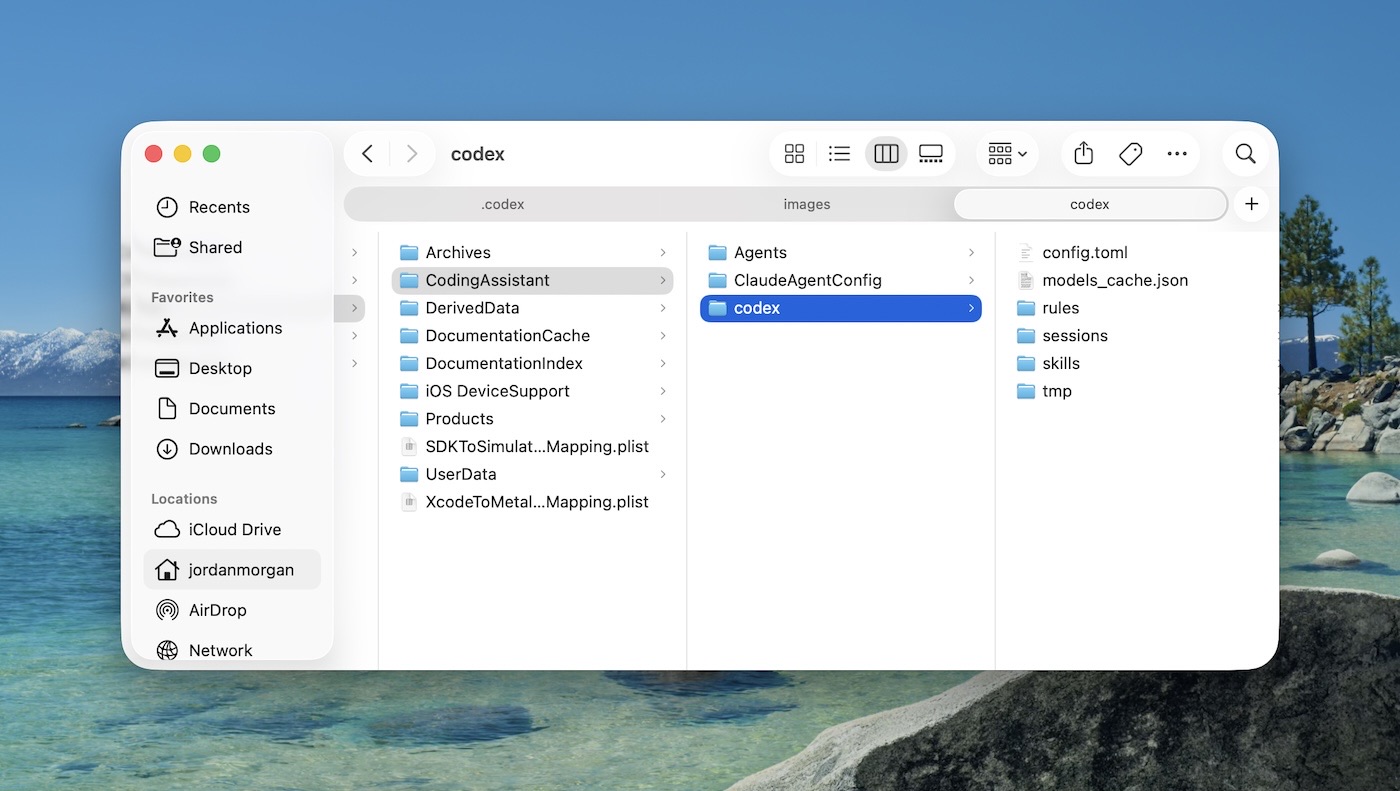Switch to the images tab

click(x=806, y=204)
